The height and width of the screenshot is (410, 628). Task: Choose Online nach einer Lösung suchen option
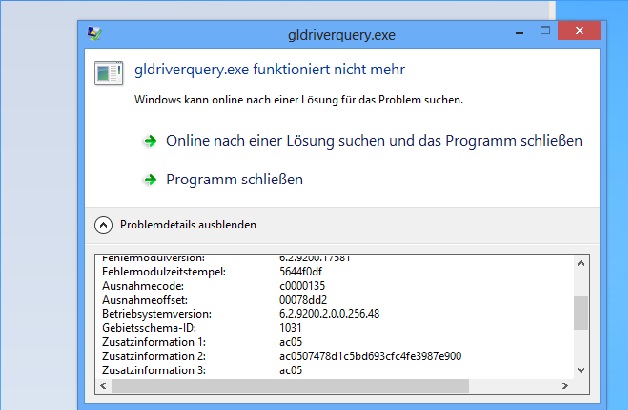[374, 141]
